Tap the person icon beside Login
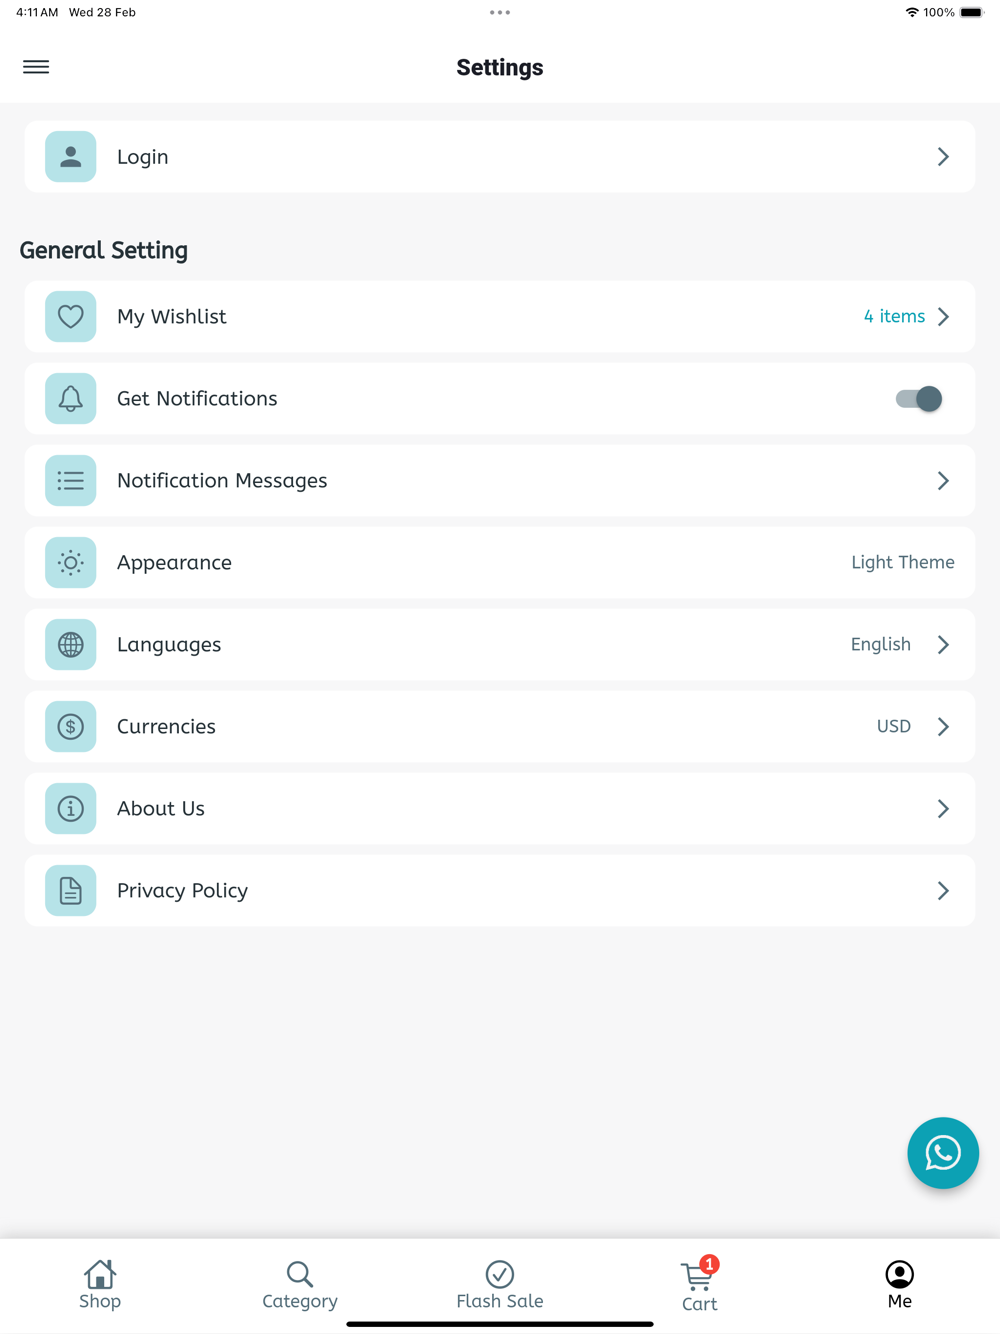 pyautogui.click(x=70, y=156)
